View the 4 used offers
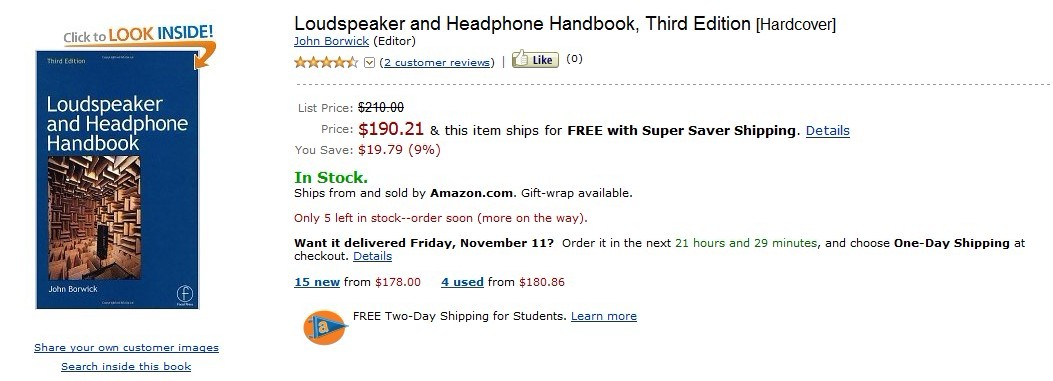 [462, 282]
